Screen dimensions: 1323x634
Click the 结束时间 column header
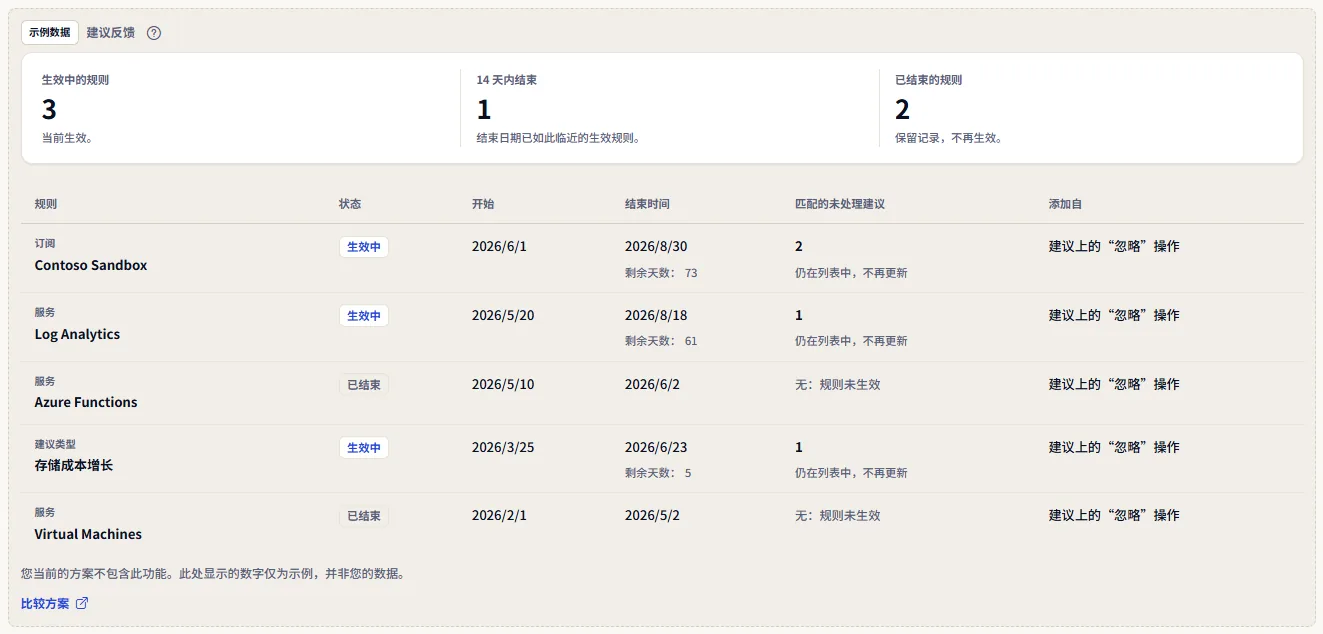tap(647, 204)
